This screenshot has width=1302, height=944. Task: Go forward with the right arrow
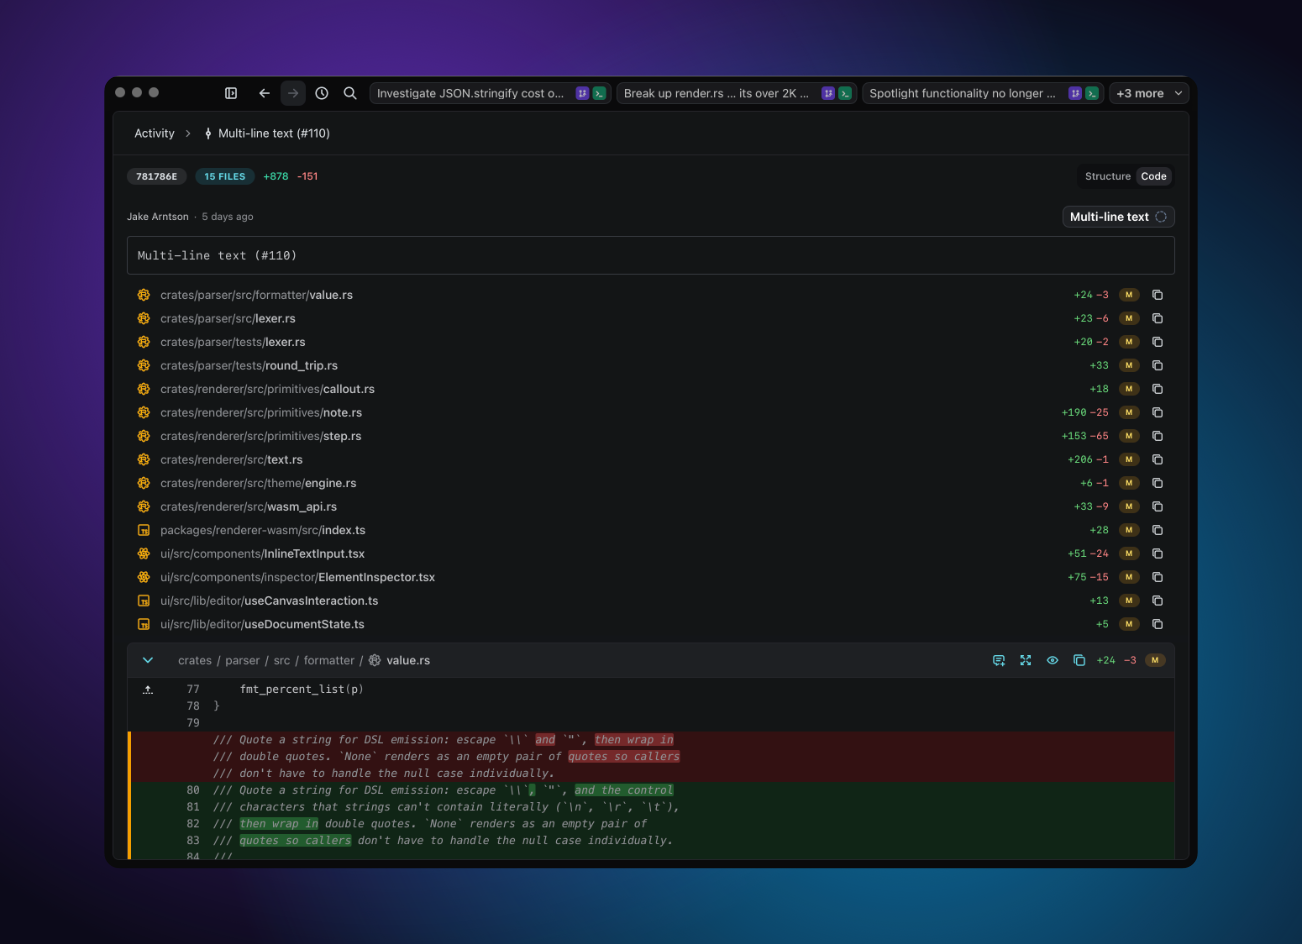pyautogui.click(x=293, y=93)
